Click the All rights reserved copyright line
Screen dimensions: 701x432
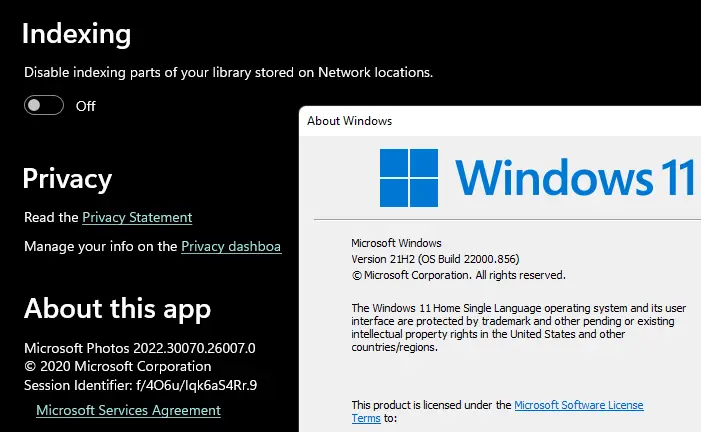[459, 275]
